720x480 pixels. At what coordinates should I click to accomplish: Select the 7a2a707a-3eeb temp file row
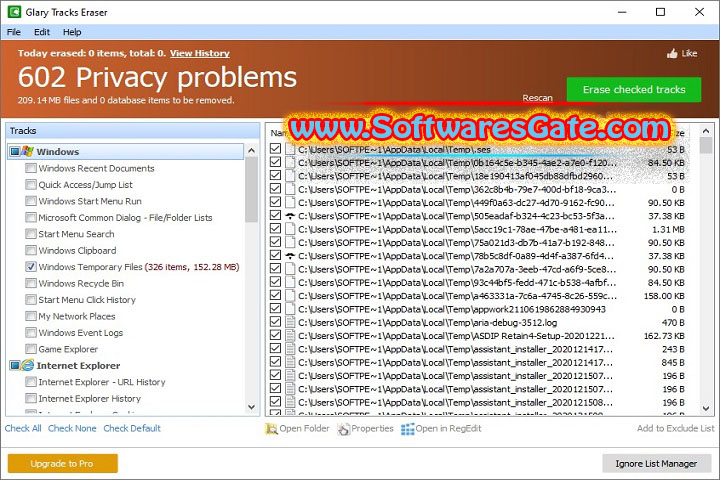(x=478, y=269)
